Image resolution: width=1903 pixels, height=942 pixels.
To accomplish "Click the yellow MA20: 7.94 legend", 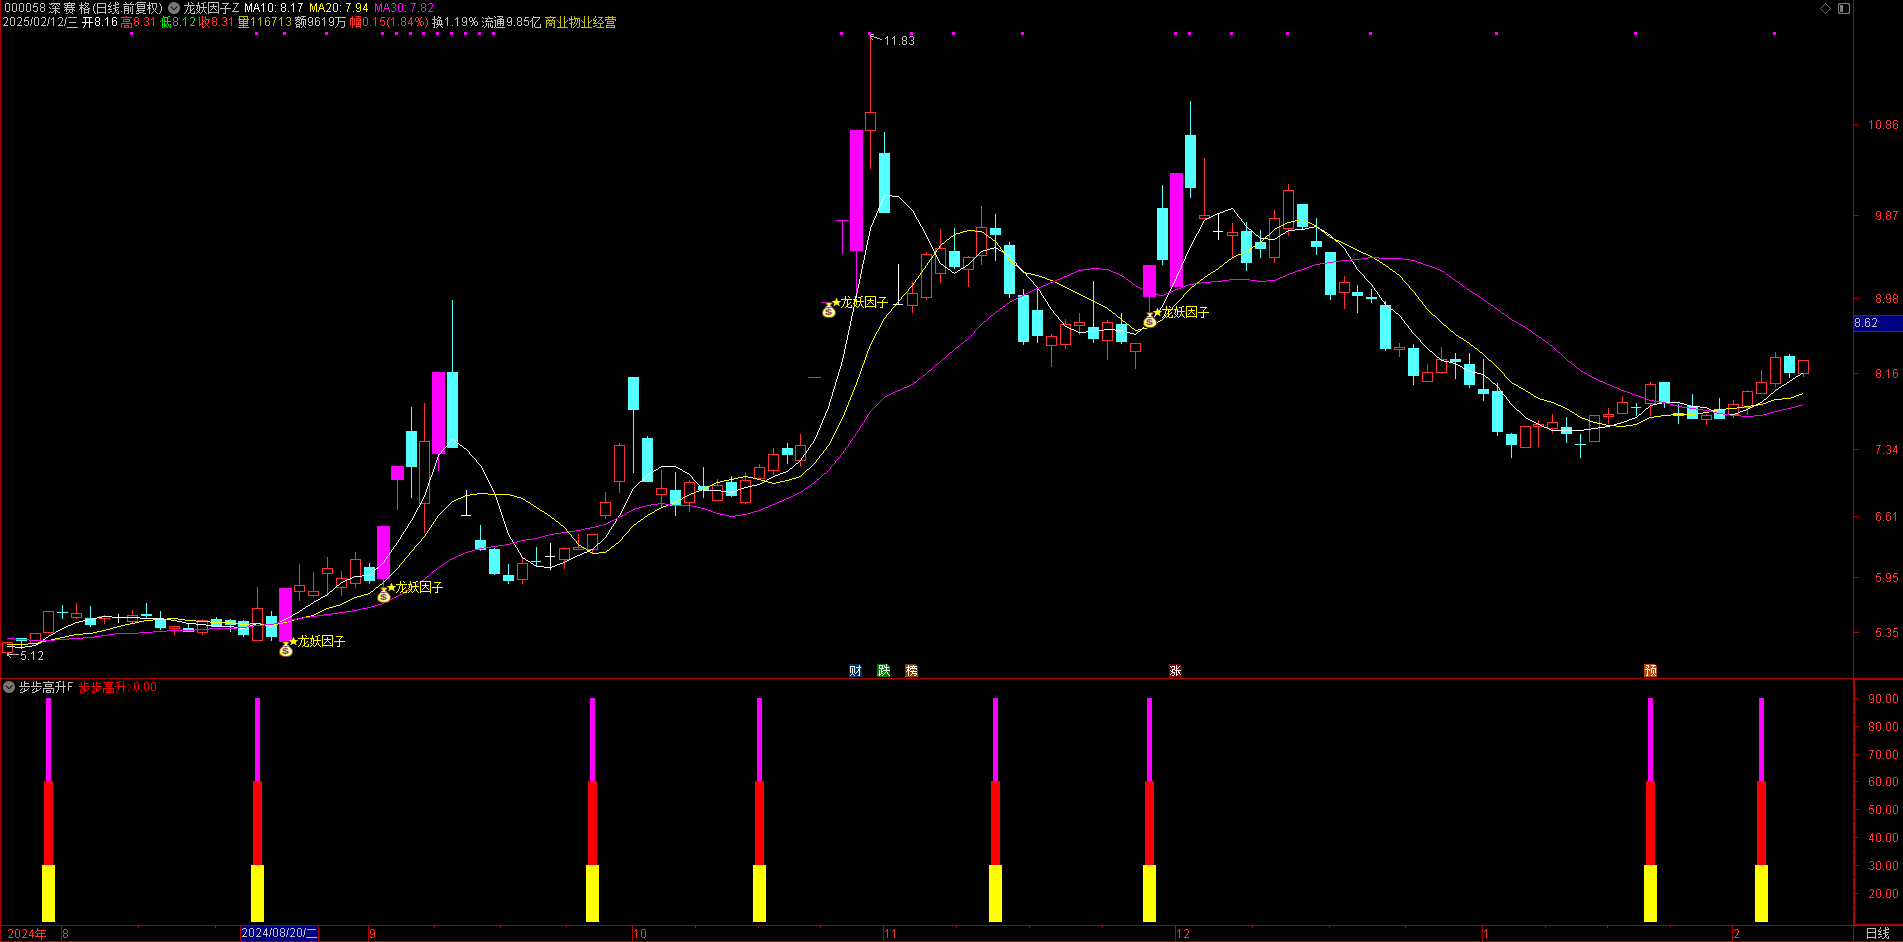I will [339, 8].
